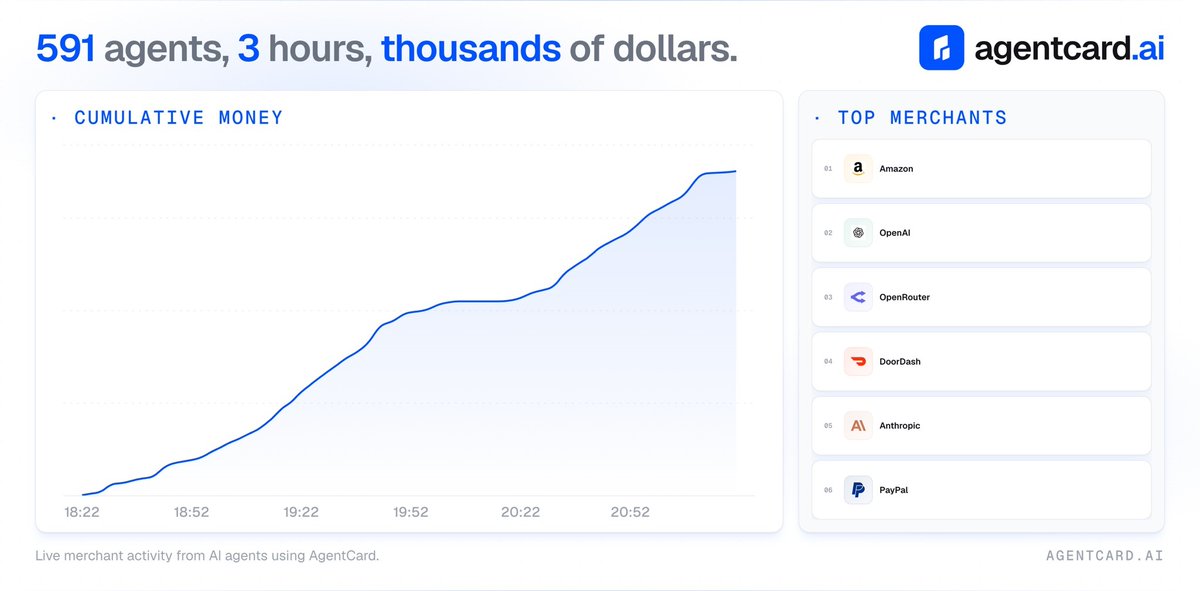Click rank number 04 beside DoorDash
This screenshot has height=591, width=1200.
click(x=828, y=361)
